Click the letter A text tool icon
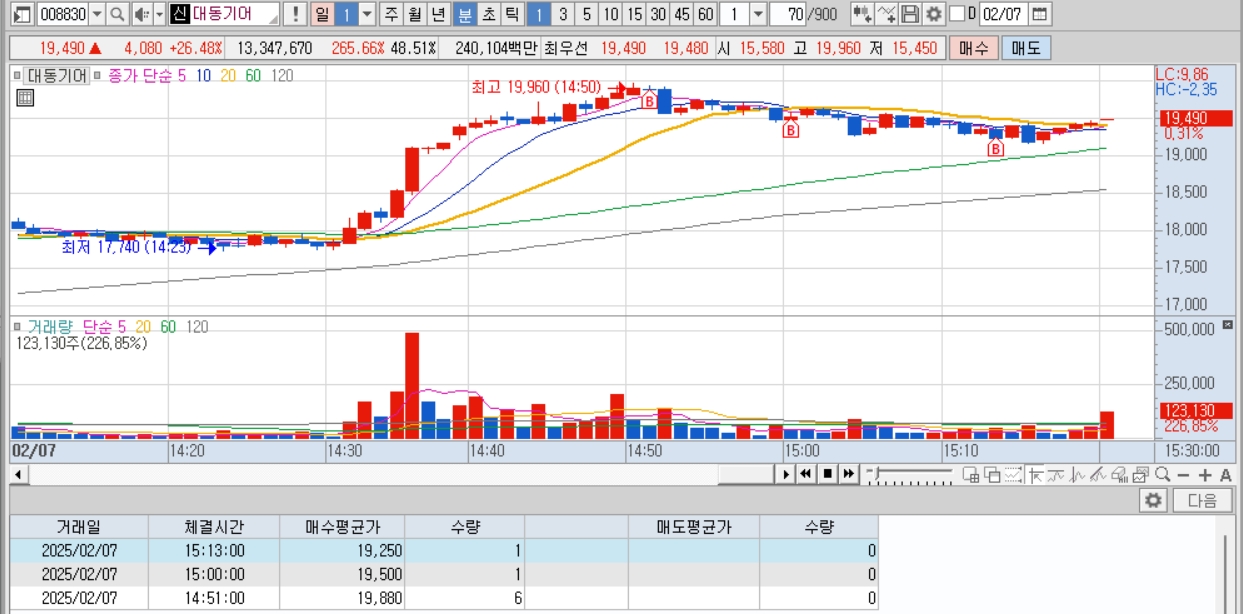 (1226, 476)
